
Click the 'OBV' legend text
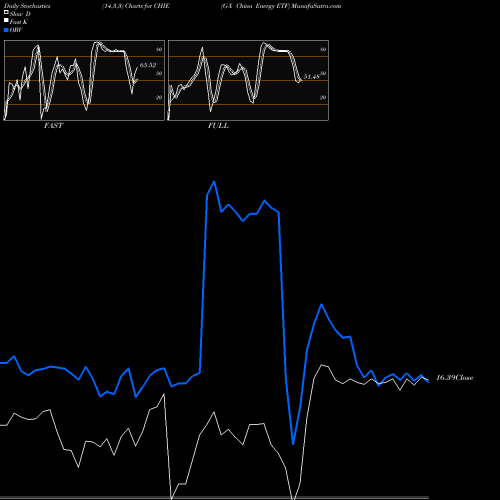click(x=16, y=30)
